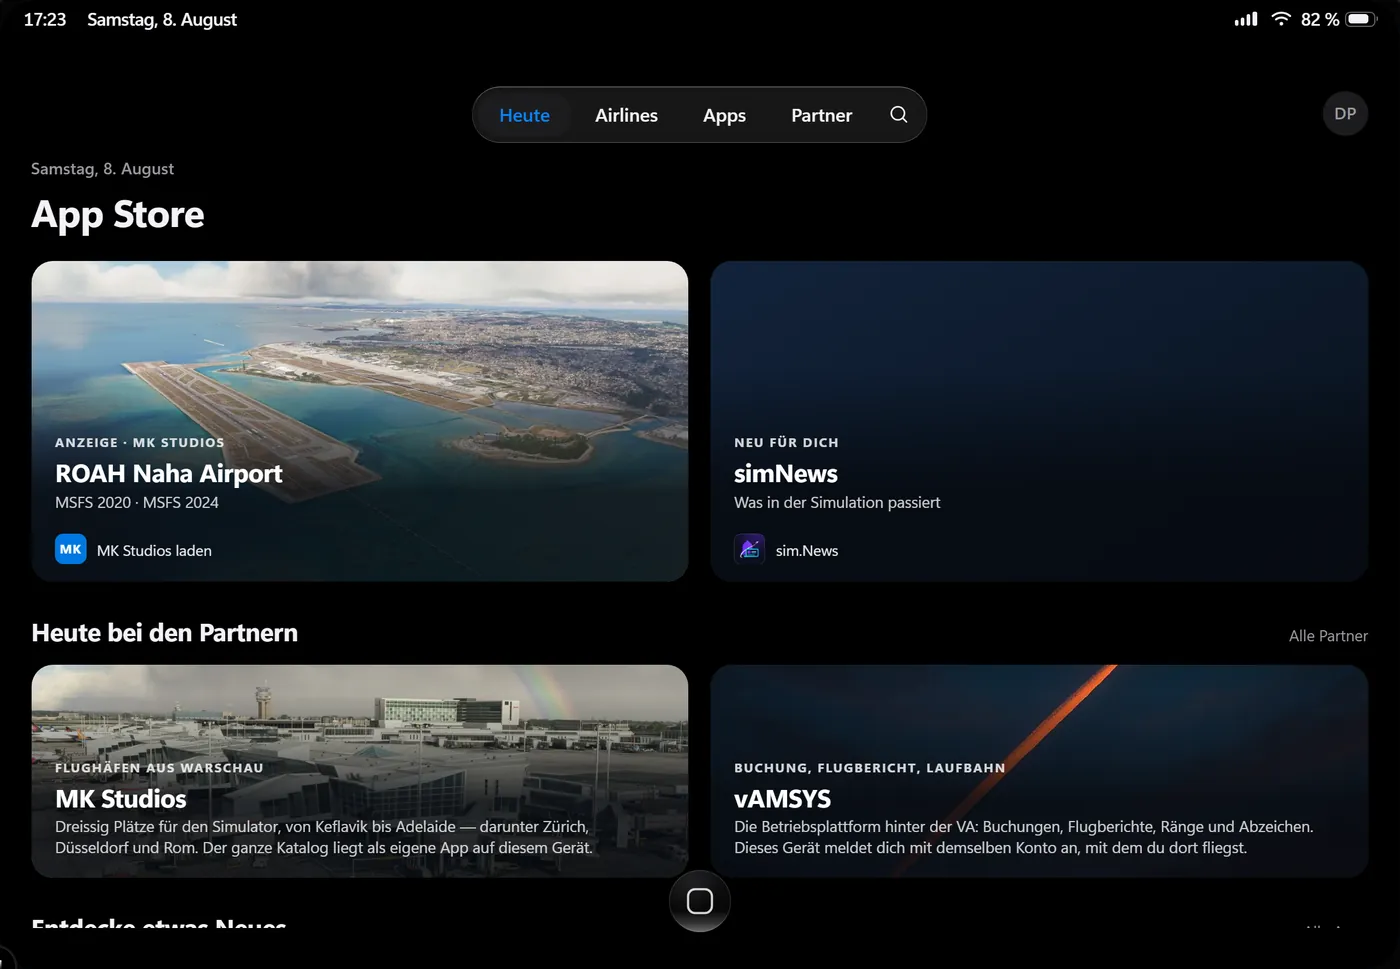Switch to the Airlines tab
Viewport: 1400px width, 969px height.
coord(626,115)
